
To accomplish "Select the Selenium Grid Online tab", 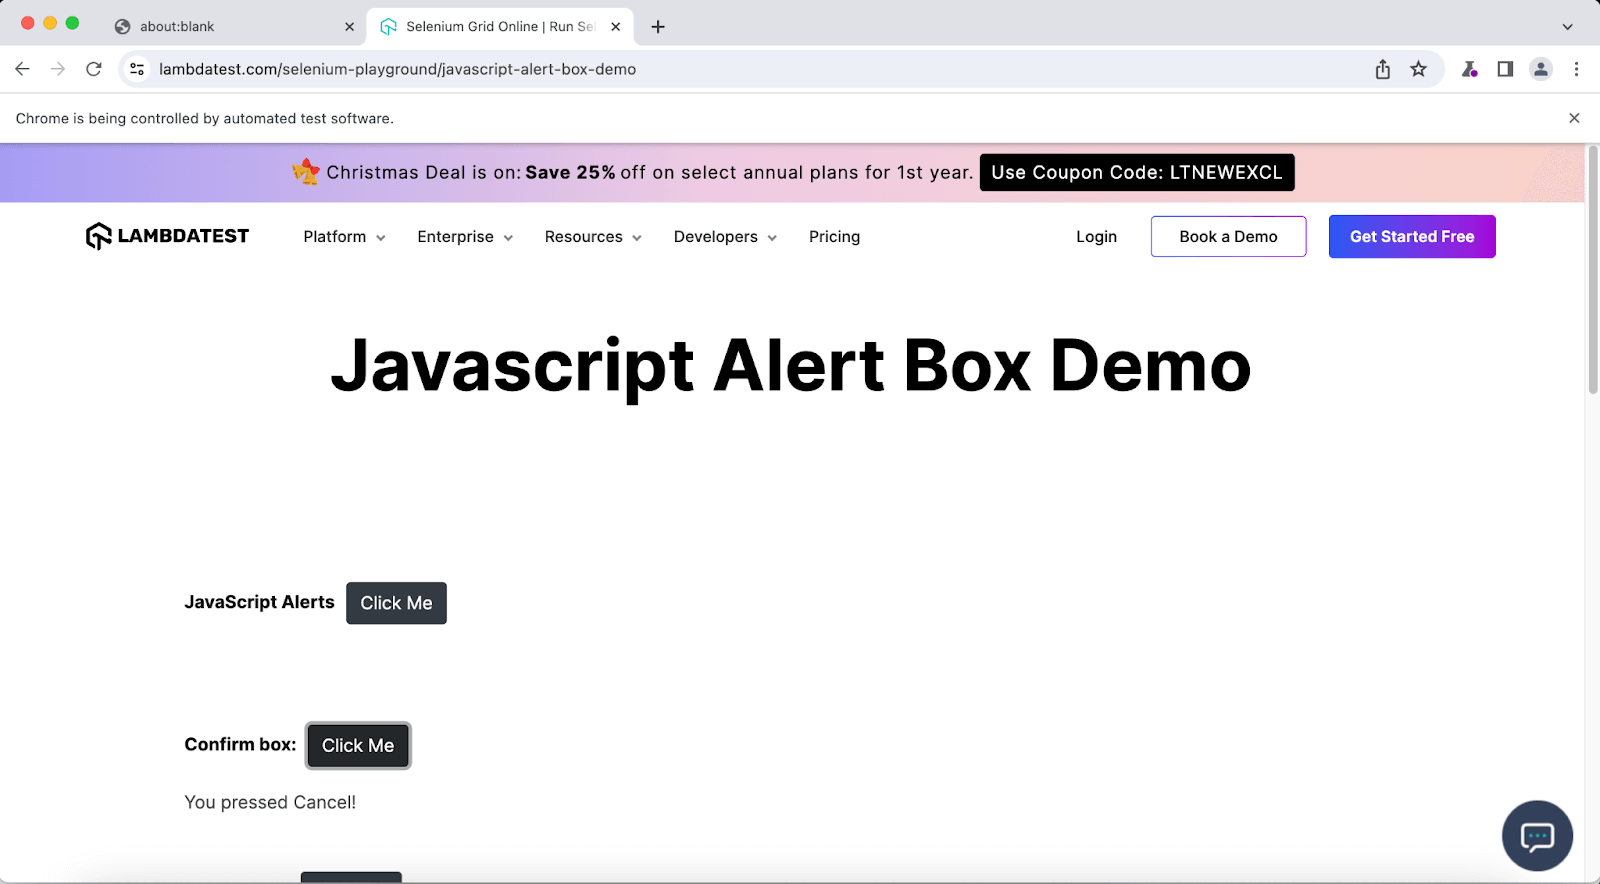I will click(499, 27).
